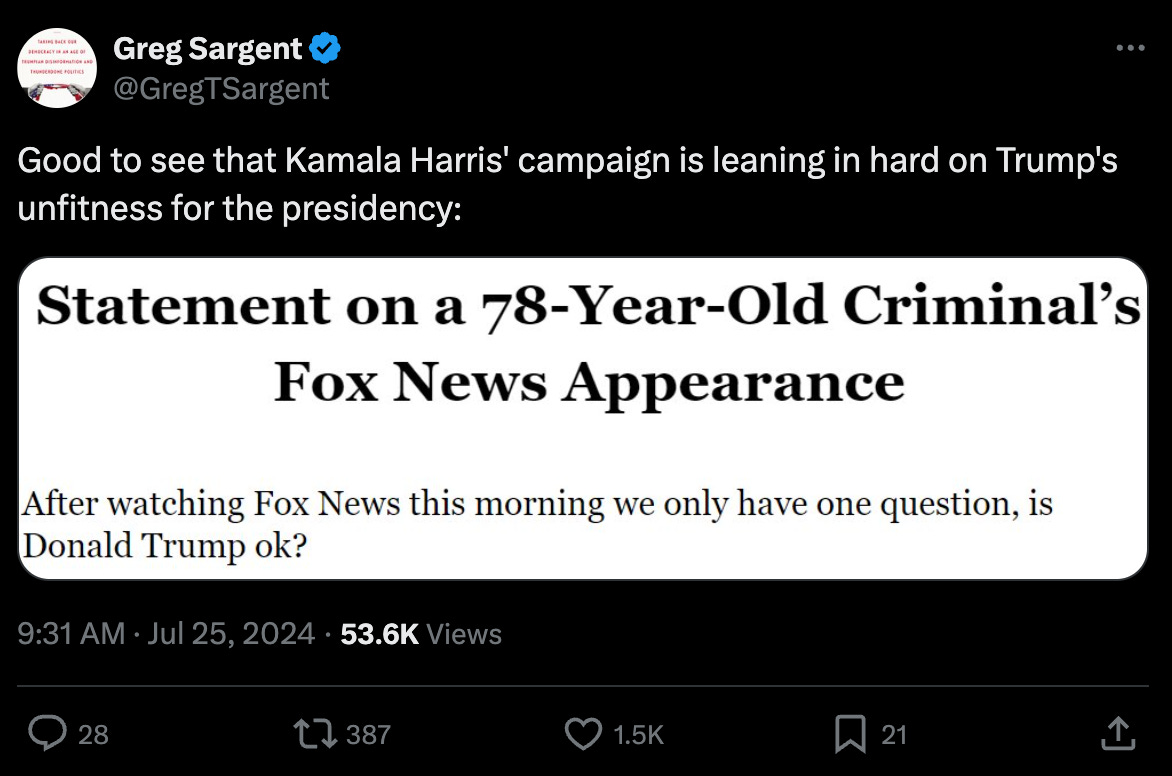Click Greg Sargent's verified blue checkmark badge
Screen dimensions: 1172x776
coord(322,47)
